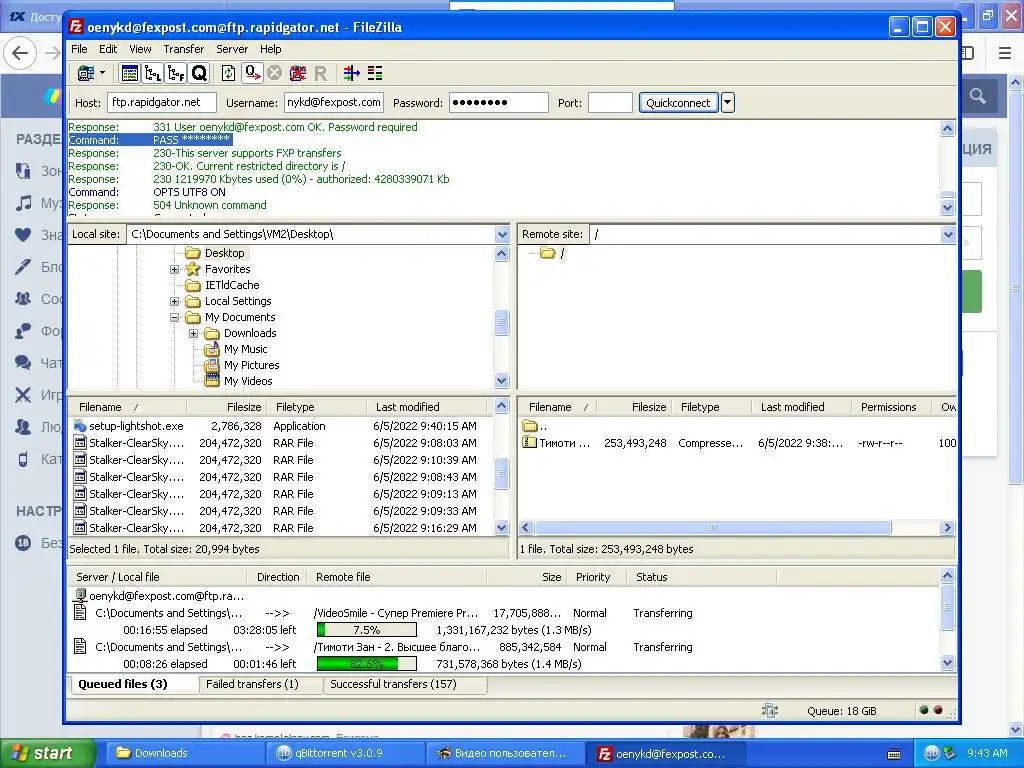
Task: Click the Password input field
Action: 498,103
